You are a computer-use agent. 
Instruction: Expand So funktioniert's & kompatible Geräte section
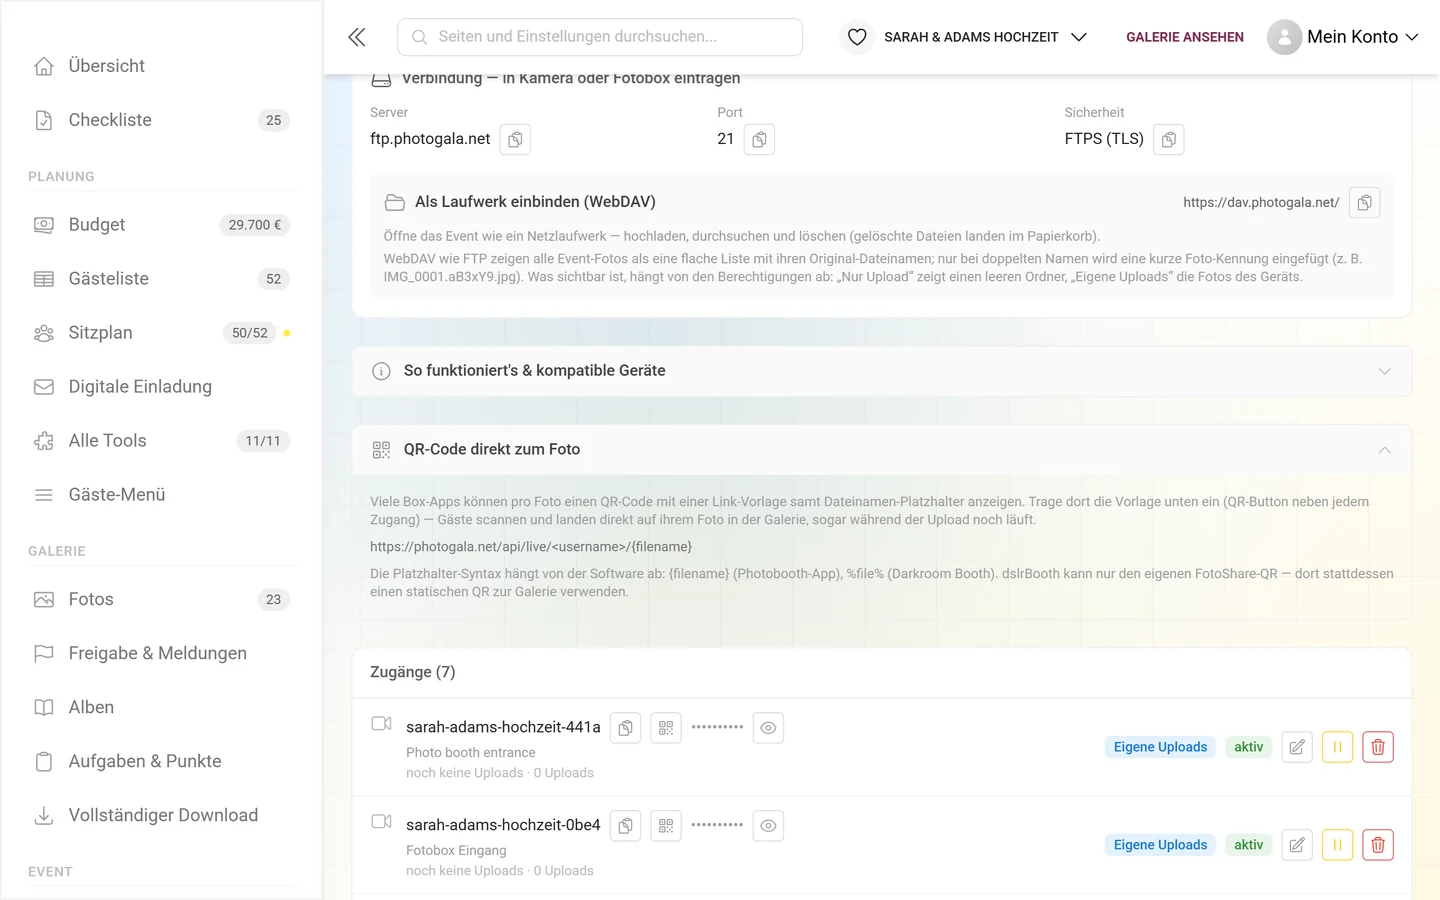coord(882,371)
